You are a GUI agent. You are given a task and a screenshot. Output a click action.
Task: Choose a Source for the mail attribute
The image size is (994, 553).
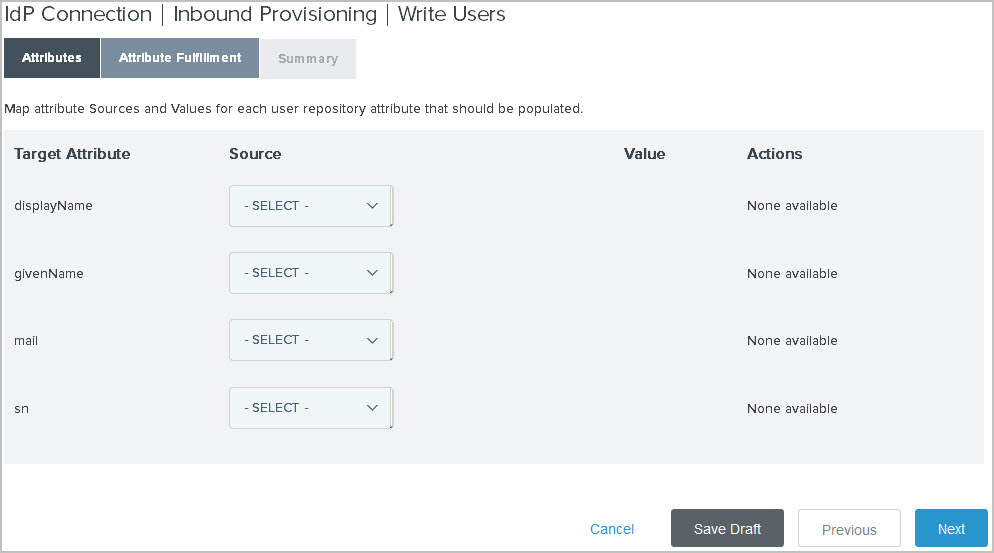tap(310, 340)
